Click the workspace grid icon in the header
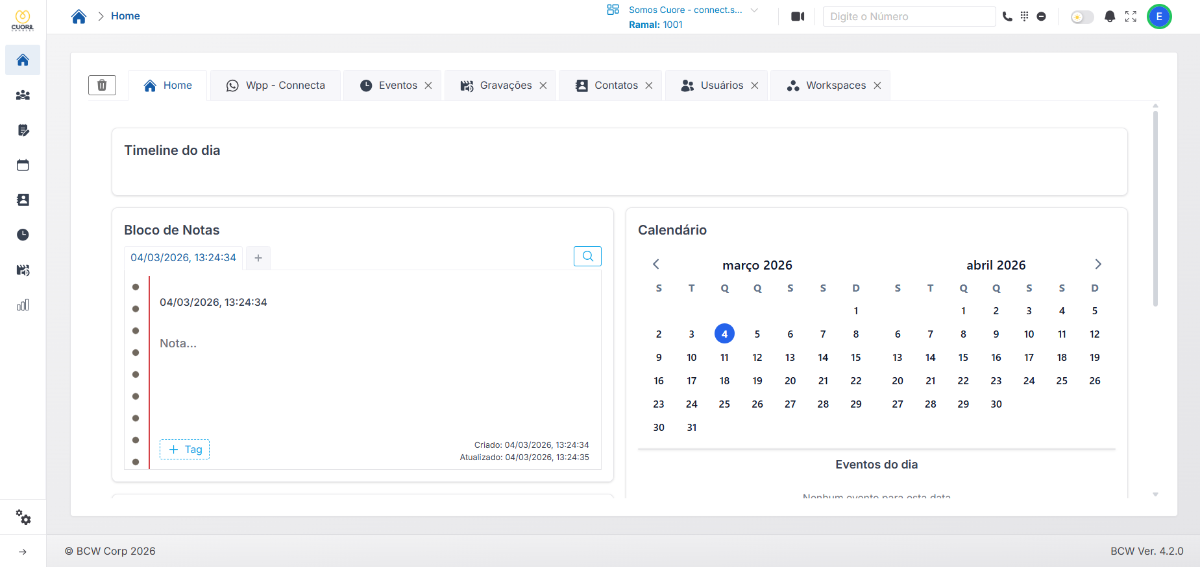This screenshot has height=567, width=1200. 613,10
